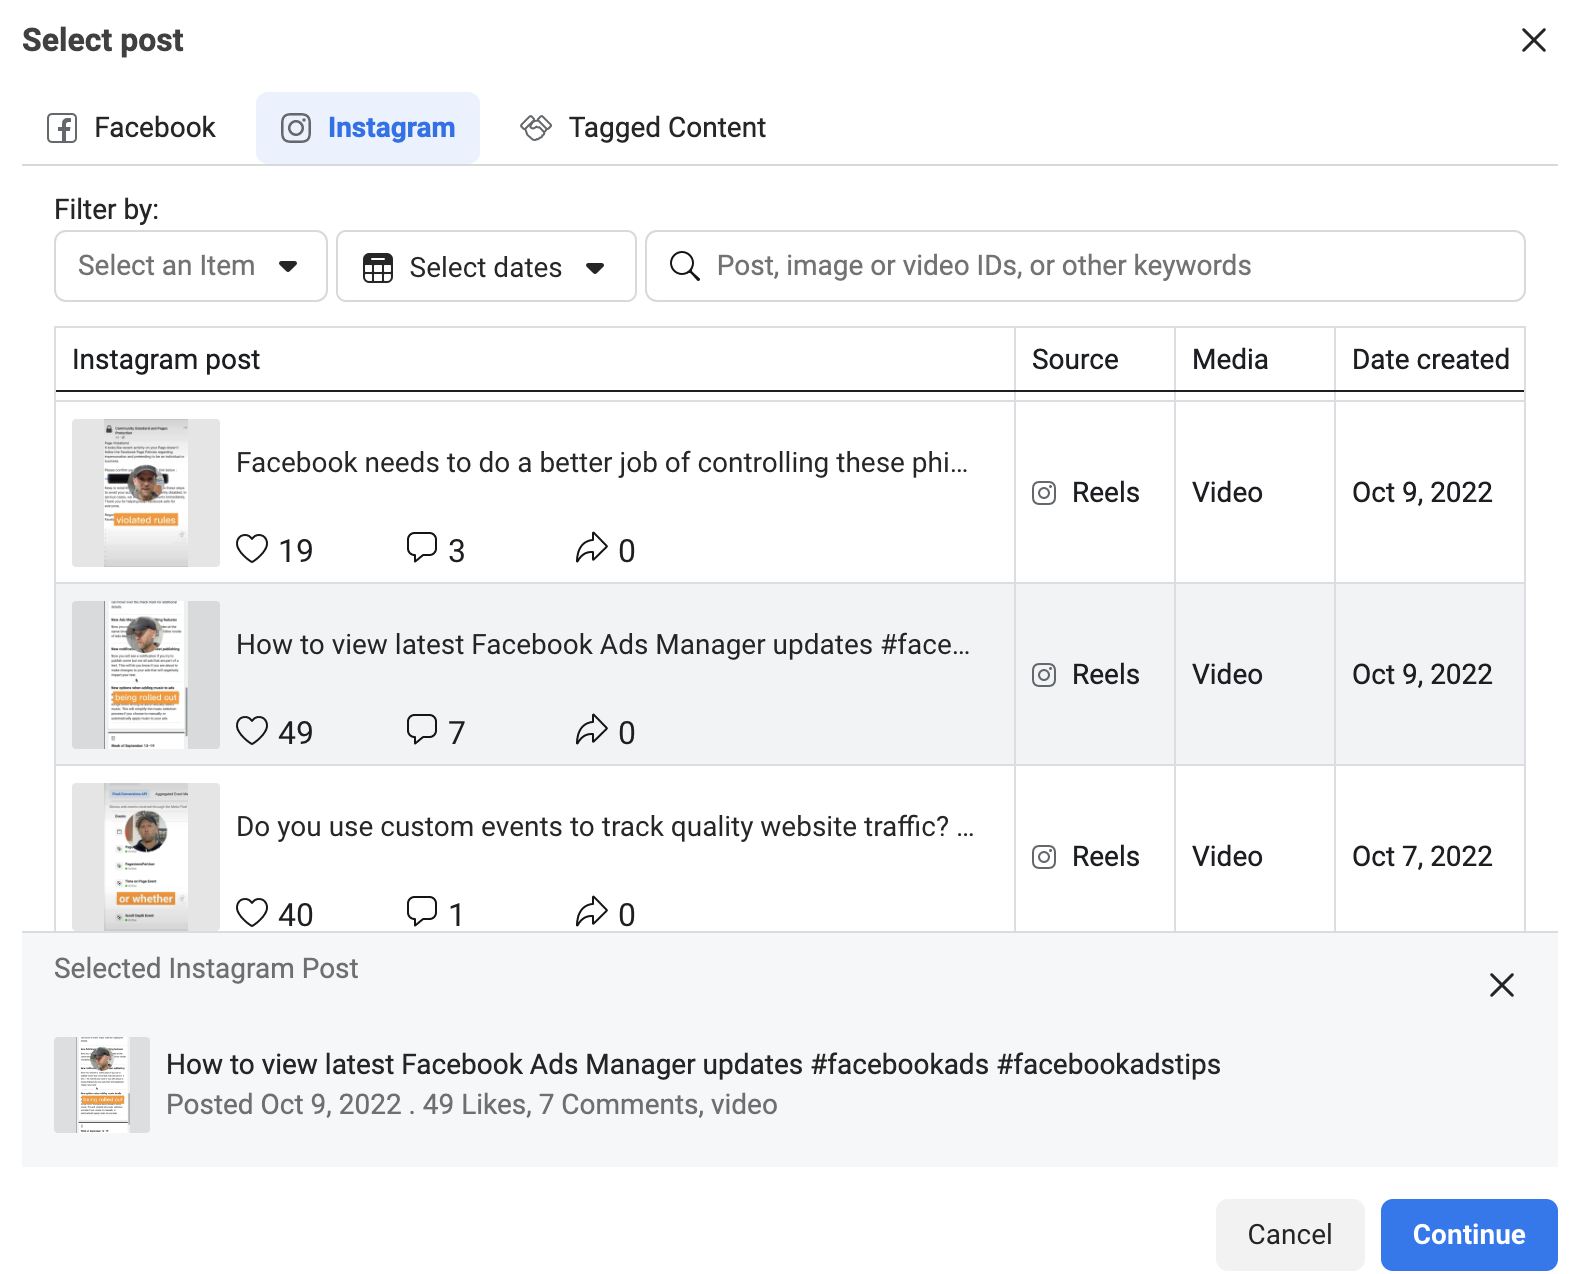The width and height of the screenshot is (1574, 1274).
Task: Open the Tagged Content tab
Action: (643, 128)
